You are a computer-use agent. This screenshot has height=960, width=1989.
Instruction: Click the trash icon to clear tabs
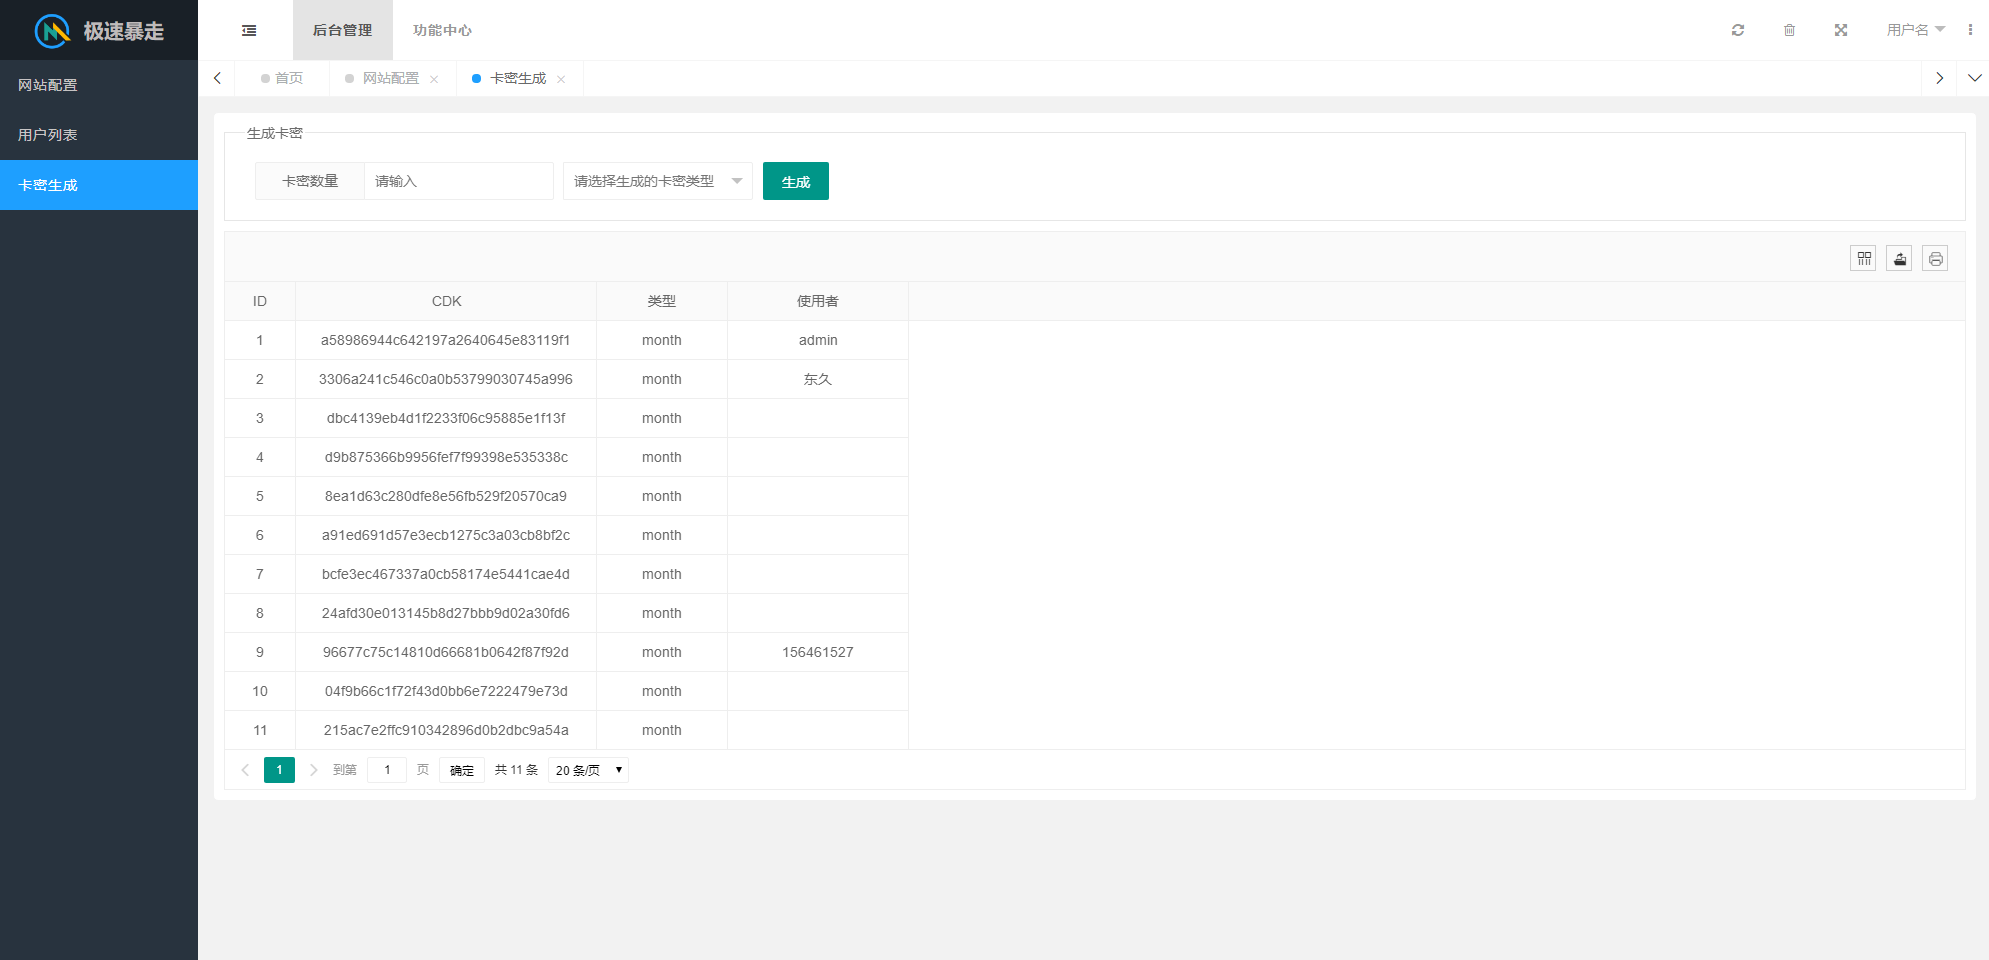click(1790, 30)
